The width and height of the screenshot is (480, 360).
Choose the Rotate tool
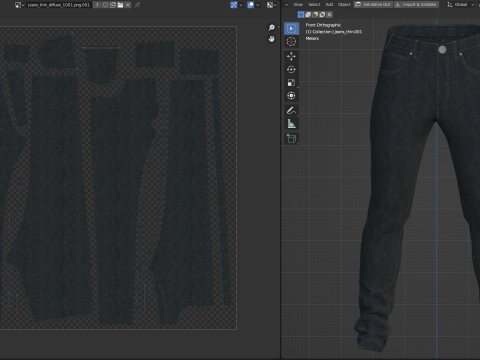click(x=291, y=69)
